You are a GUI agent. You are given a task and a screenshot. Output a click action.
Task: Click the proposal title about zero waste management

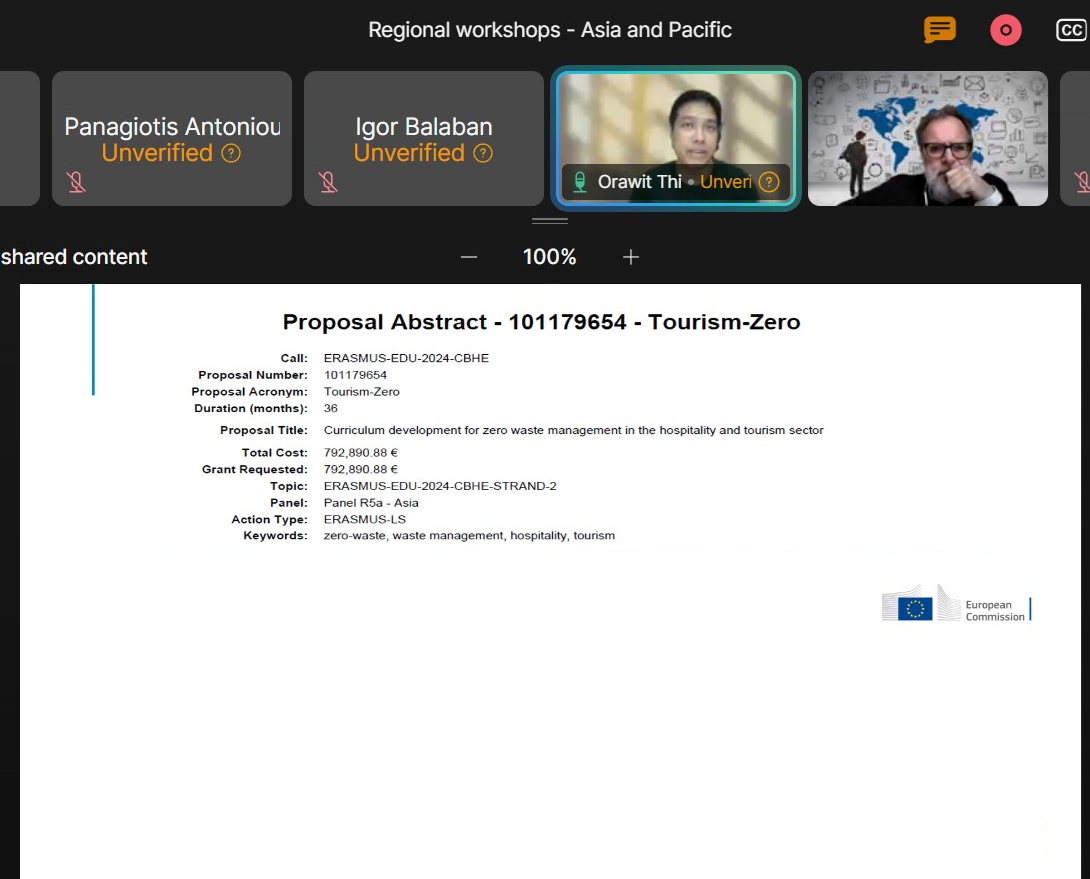pos(574,430)
